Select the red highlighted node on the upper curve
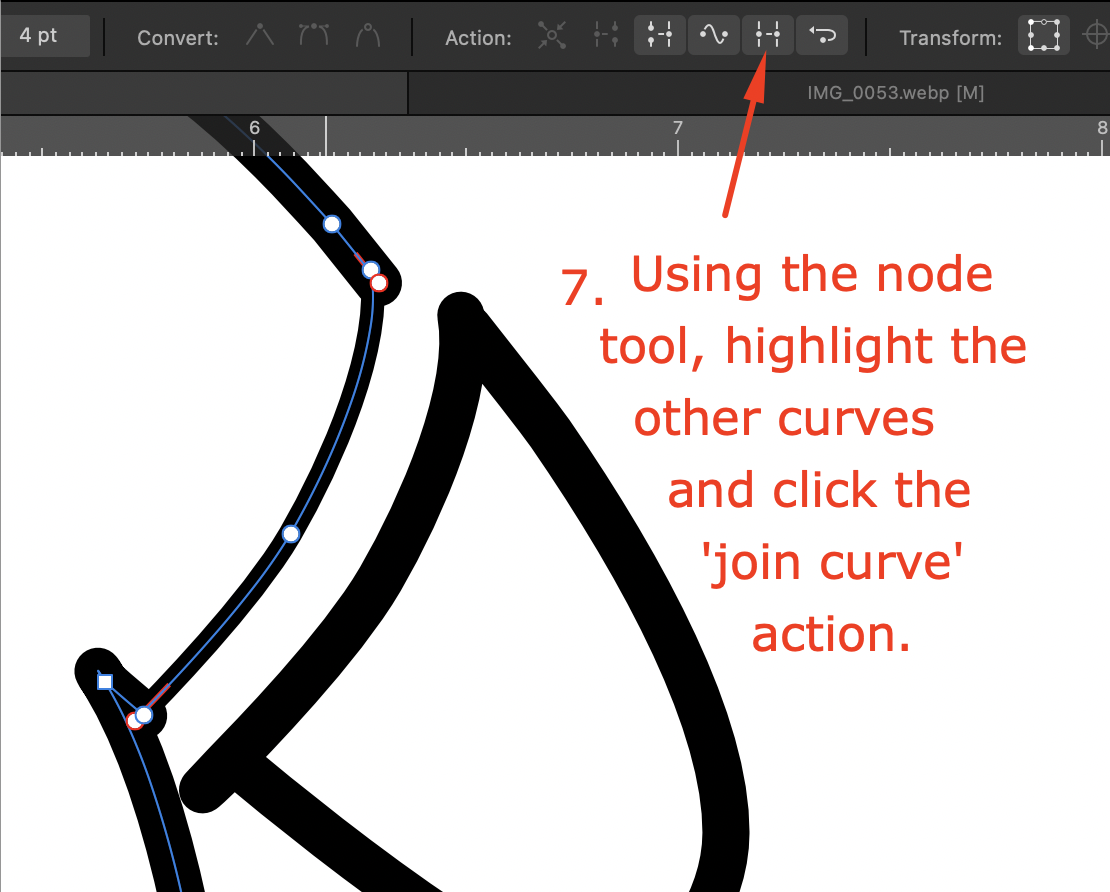Screen dimensions: 1110x892 pos(378,283)
